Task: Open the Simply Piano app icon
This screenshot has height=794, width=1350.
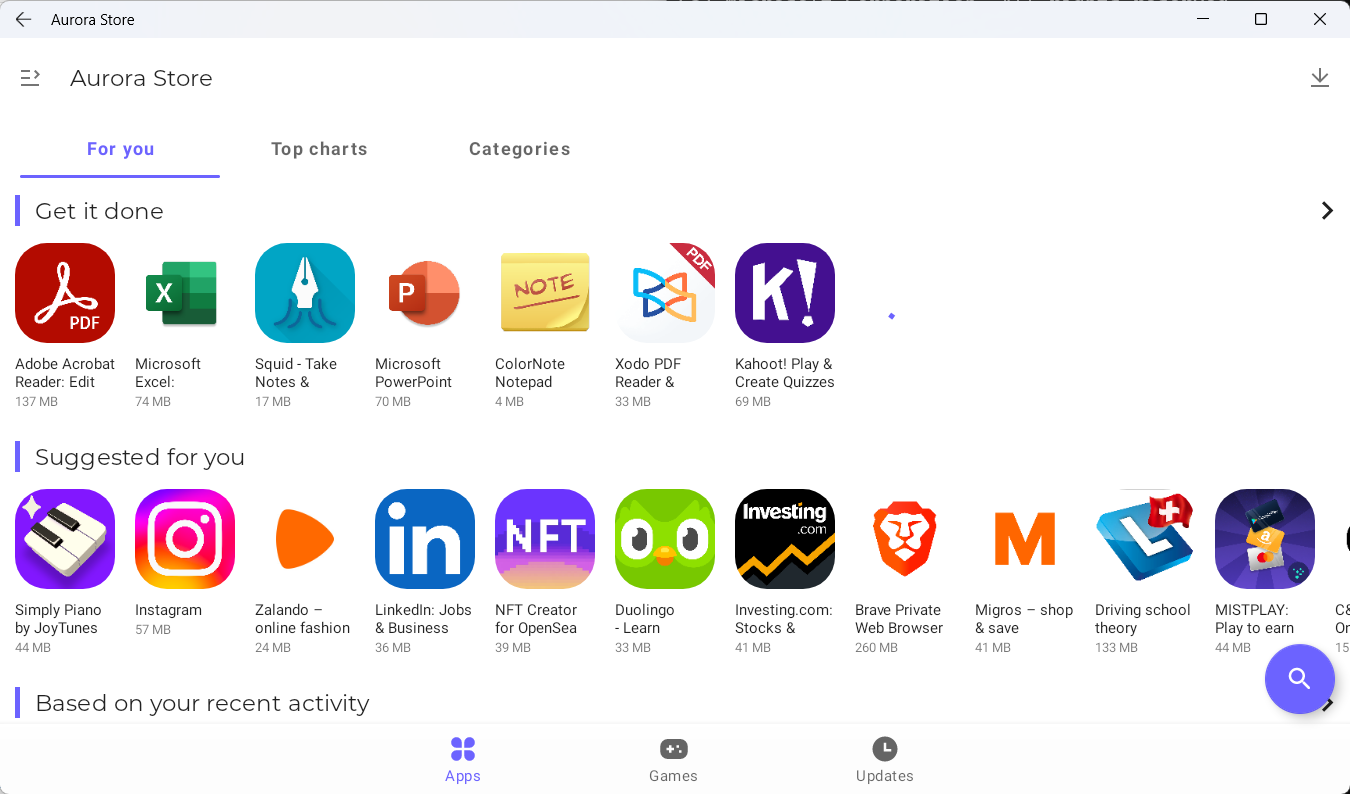Action: 65,539
